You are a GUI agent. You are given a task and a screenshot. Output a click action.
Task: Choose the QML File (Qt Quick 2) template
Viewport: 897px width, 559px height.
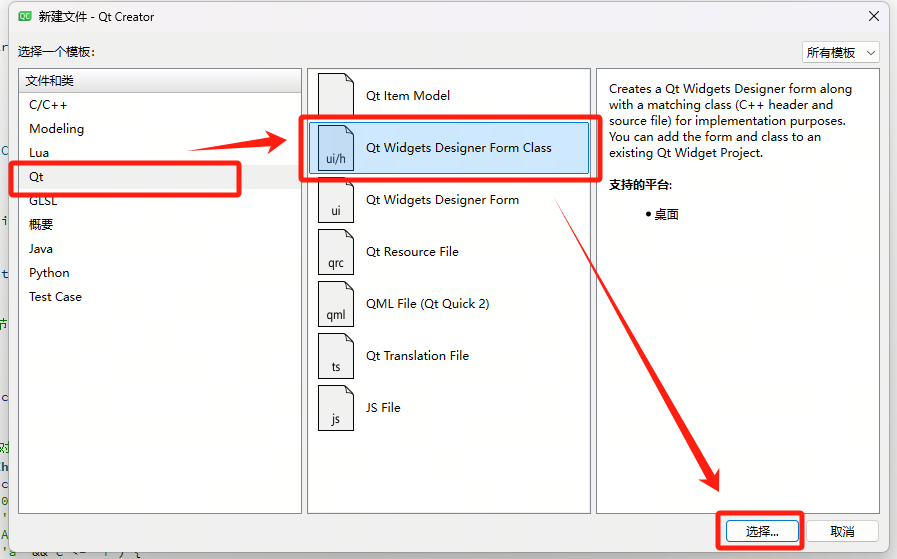click(x=448, y=304)
